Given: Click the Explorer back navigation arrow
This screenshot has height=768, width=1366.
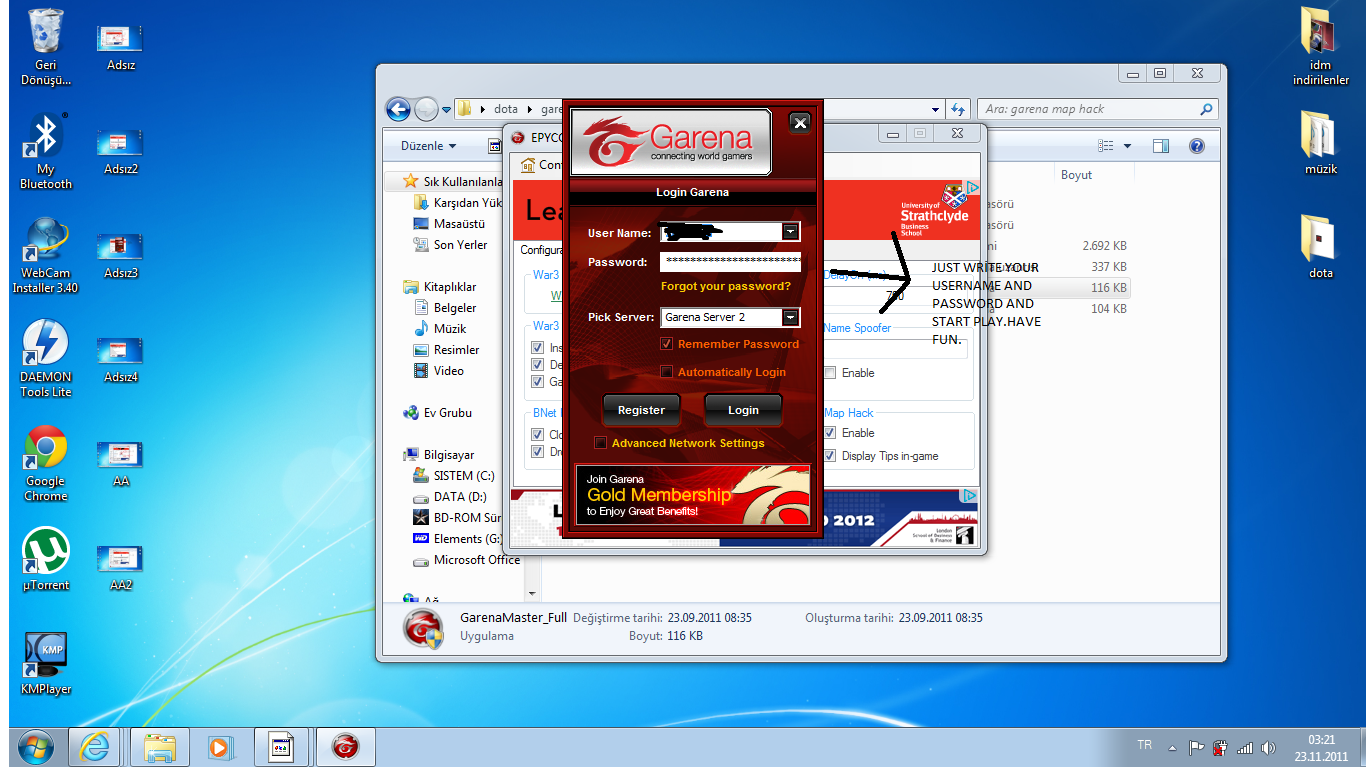Looking at the screenshot, I should click(398, 109).
